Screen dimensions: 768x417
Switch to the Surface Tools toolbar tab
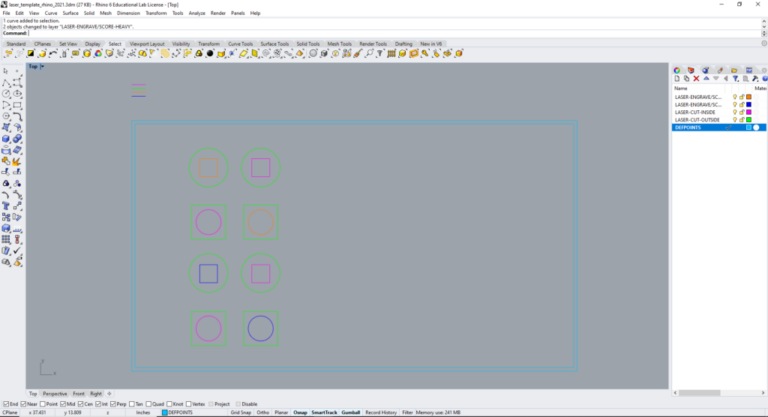point(275,44)
